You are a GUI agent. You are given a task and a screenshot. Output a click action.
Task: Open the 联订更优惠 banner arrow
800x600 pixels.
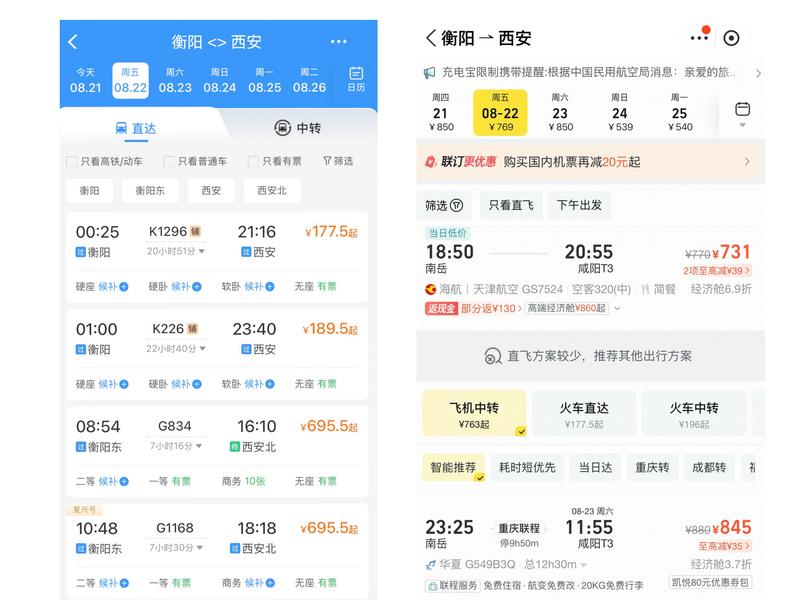pos(747,162)
